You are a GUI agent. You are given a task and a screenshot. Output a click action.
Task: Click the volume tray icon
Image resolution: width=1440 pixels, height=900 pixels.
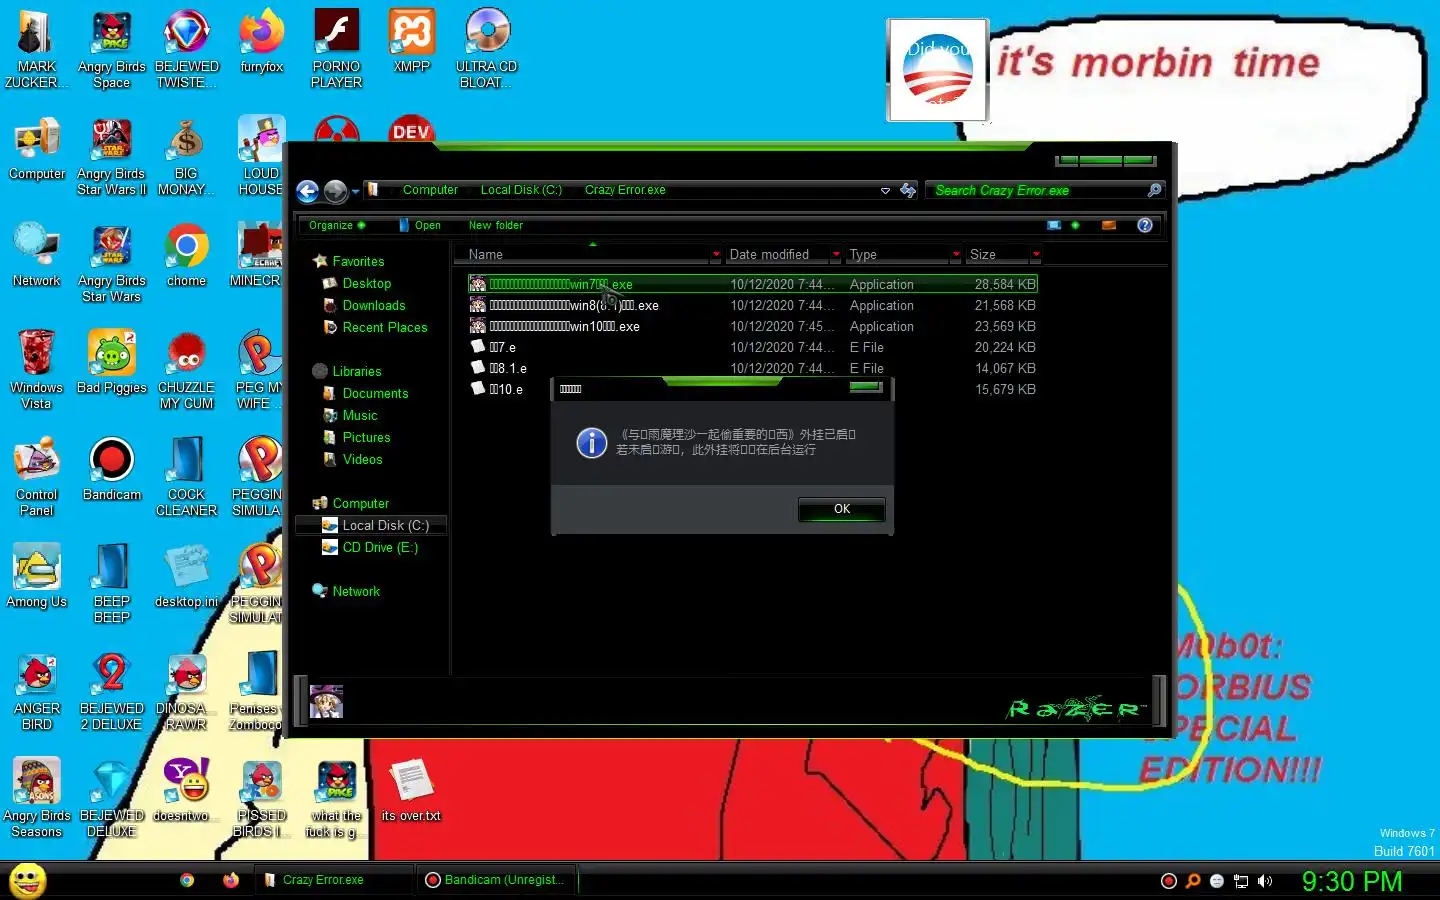[x=1265, y=881]
